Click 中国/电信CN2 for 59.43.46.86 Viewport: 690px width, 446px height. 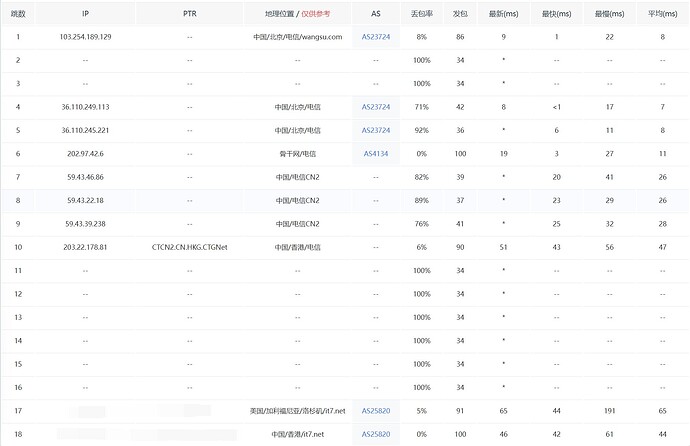pos(297,177)
